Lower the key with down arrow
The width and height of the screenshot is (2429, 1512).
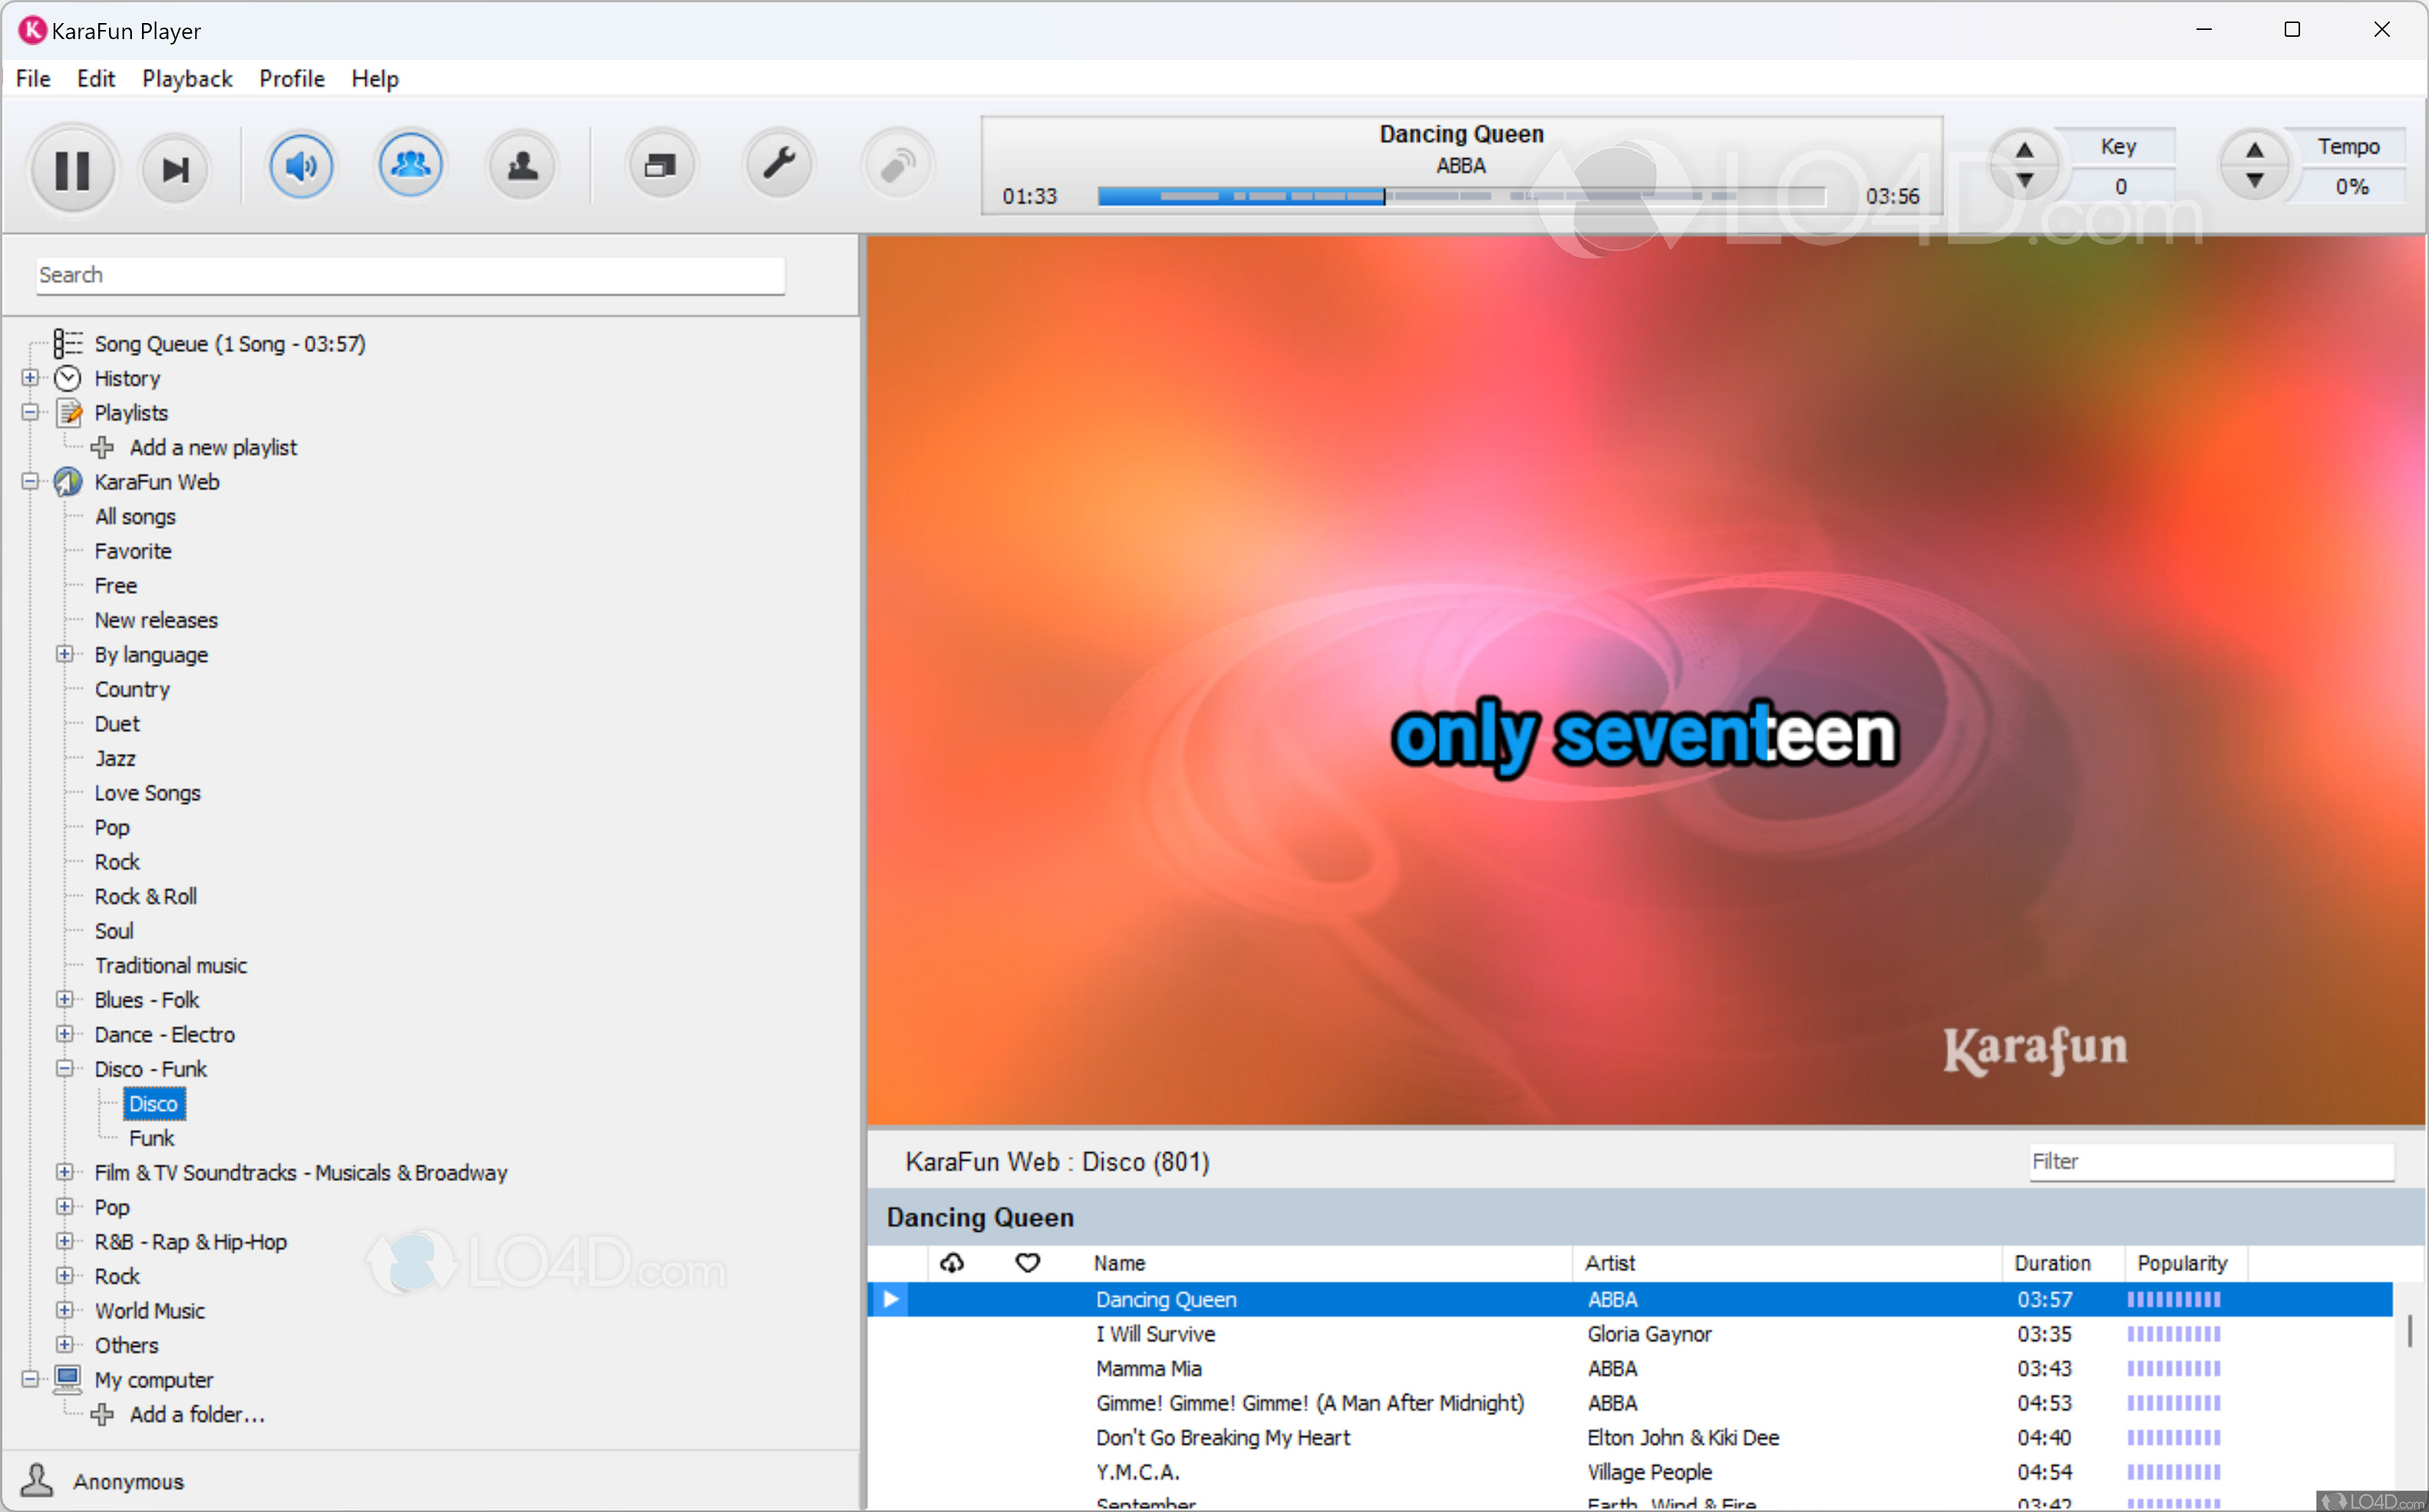(2024, 181)
